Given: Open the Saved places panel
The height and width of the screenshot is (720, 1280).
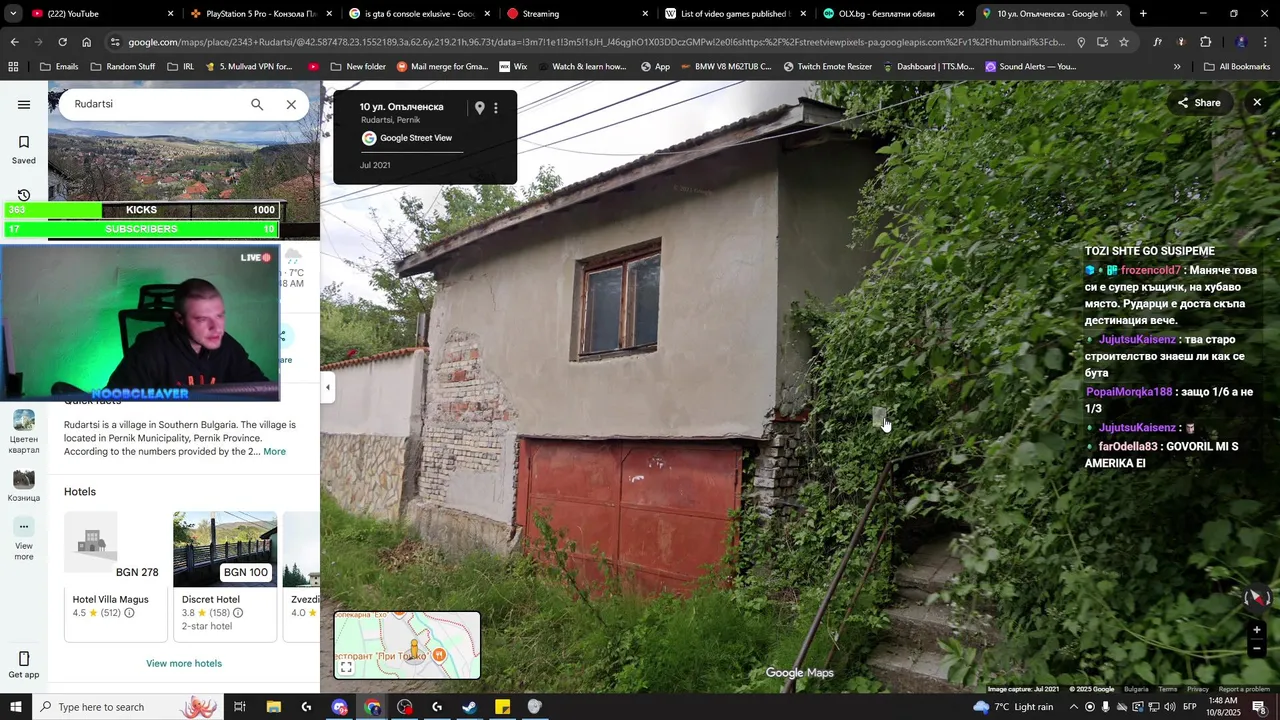Looking at the screenshot, I should pos(24,150).
